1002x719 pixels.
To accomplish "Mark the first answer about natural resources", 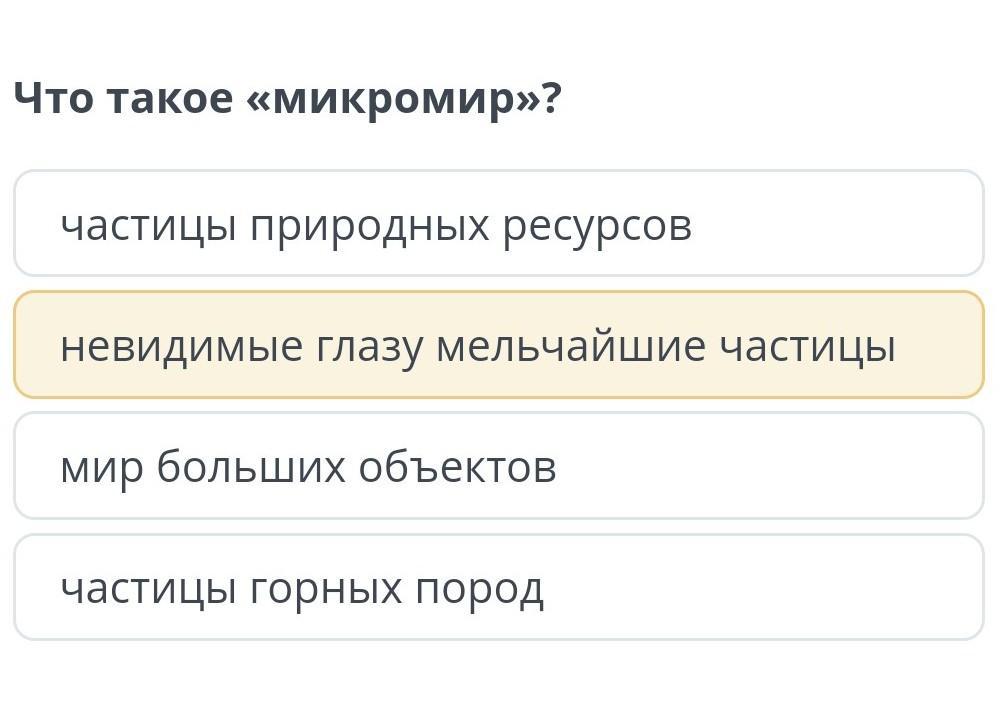I will coord(498,224).
